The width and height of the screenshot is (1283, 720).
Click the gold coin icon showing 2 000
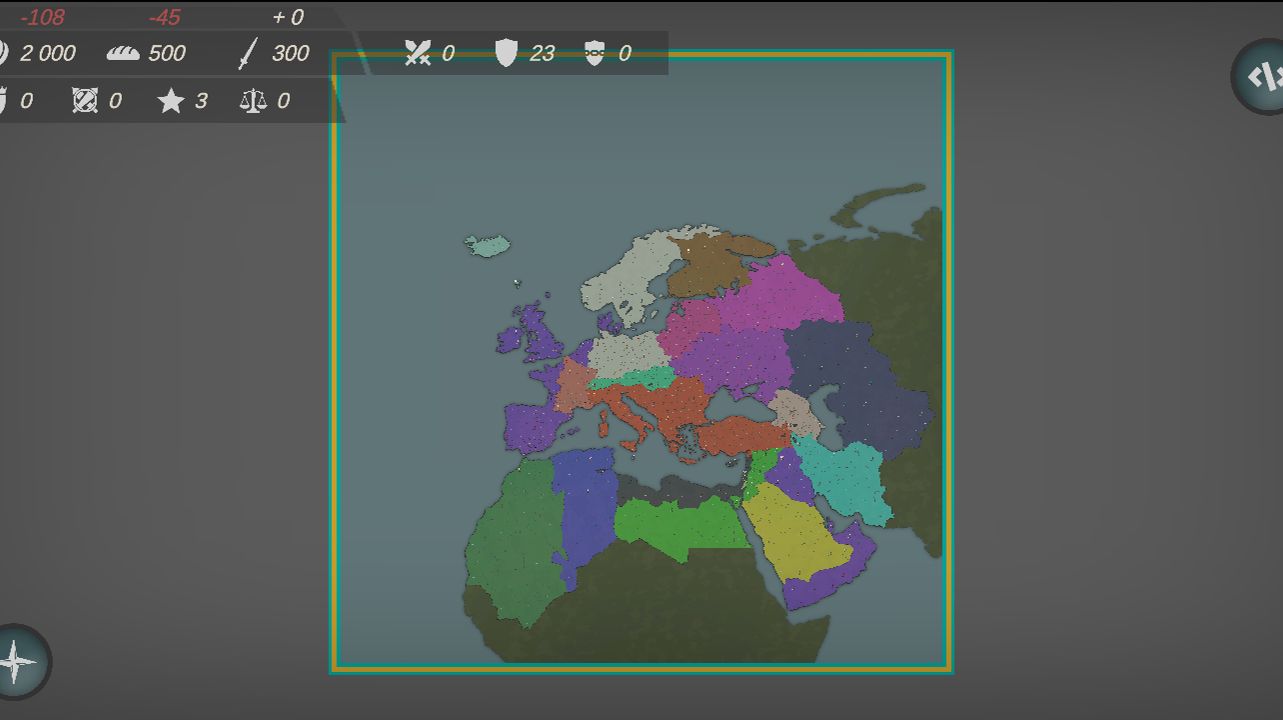pyautogui.click(x=3, y=53)
